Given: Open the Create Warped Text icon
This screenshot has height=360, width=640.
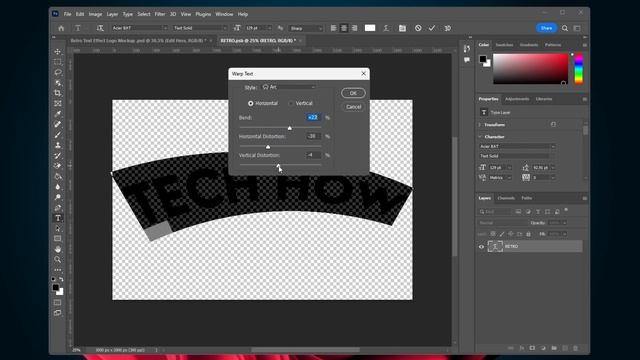Looking at the screenshot, I should [x=386, y=28].
